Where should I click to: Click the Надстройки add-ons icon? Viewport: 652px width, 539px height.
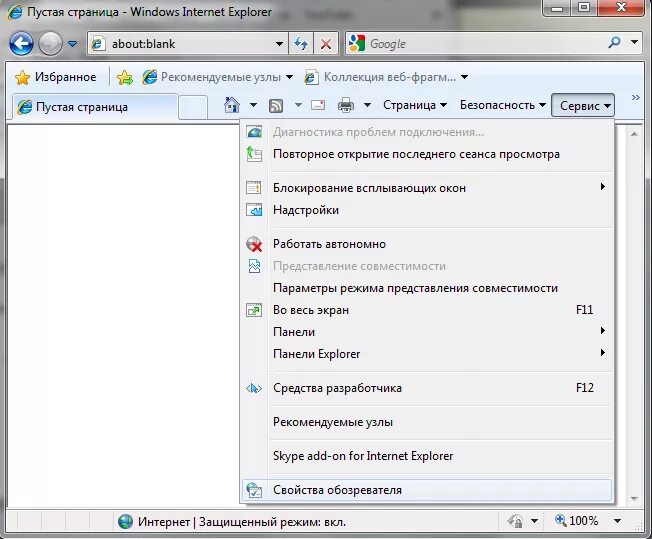pos(254,210)
